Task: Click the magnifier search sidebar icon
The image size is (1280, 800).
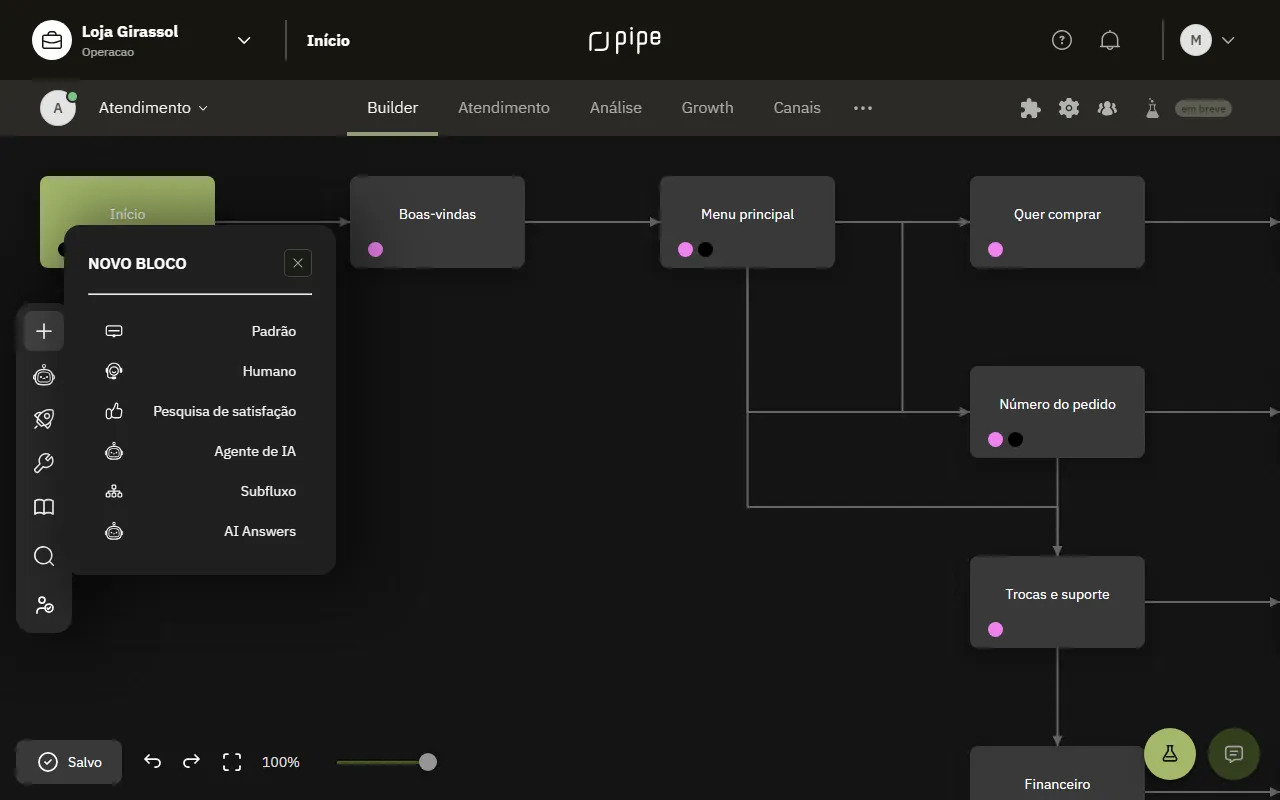Action: 44,556
